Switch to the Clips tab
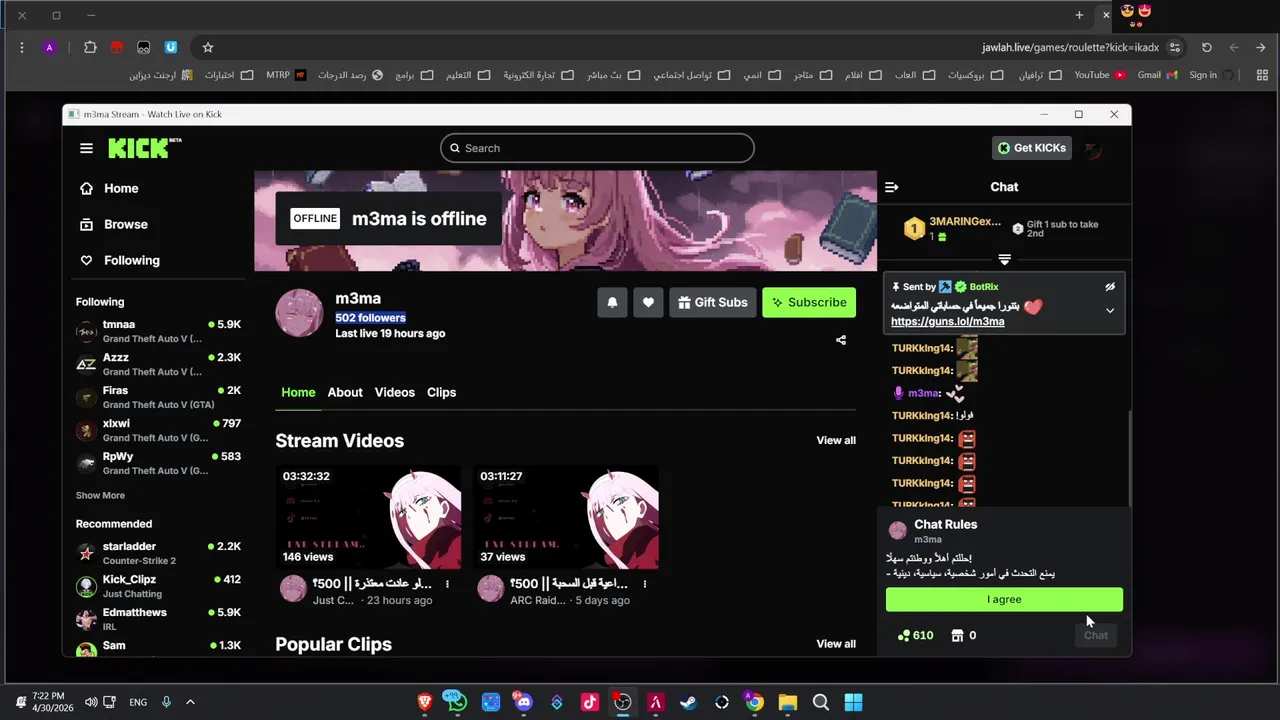Viewport: 1280px width, 720px height. tap(441, 392)
